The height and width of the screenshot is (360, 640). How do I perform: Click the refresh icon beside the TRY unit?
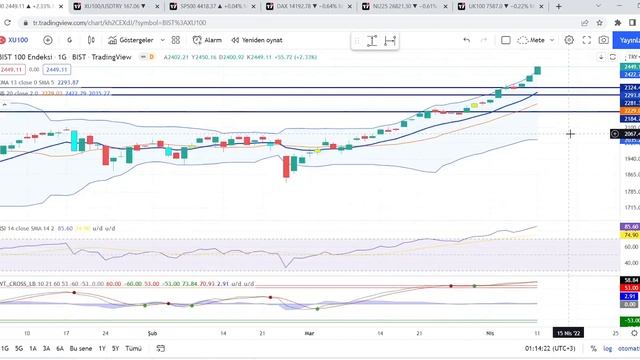coord(613,57)
